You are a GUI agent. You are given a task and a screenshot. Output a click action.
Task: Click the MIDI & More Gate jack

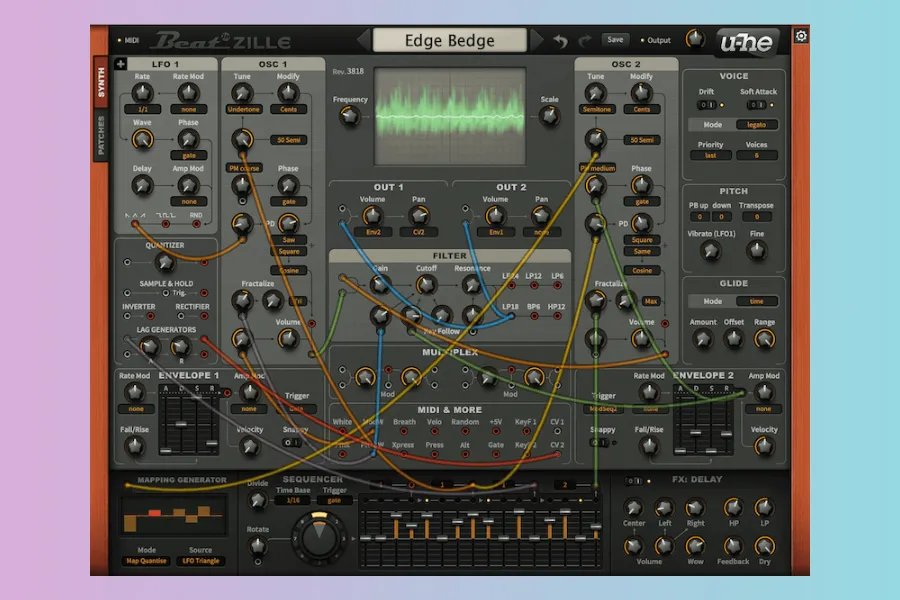point(495,454)
